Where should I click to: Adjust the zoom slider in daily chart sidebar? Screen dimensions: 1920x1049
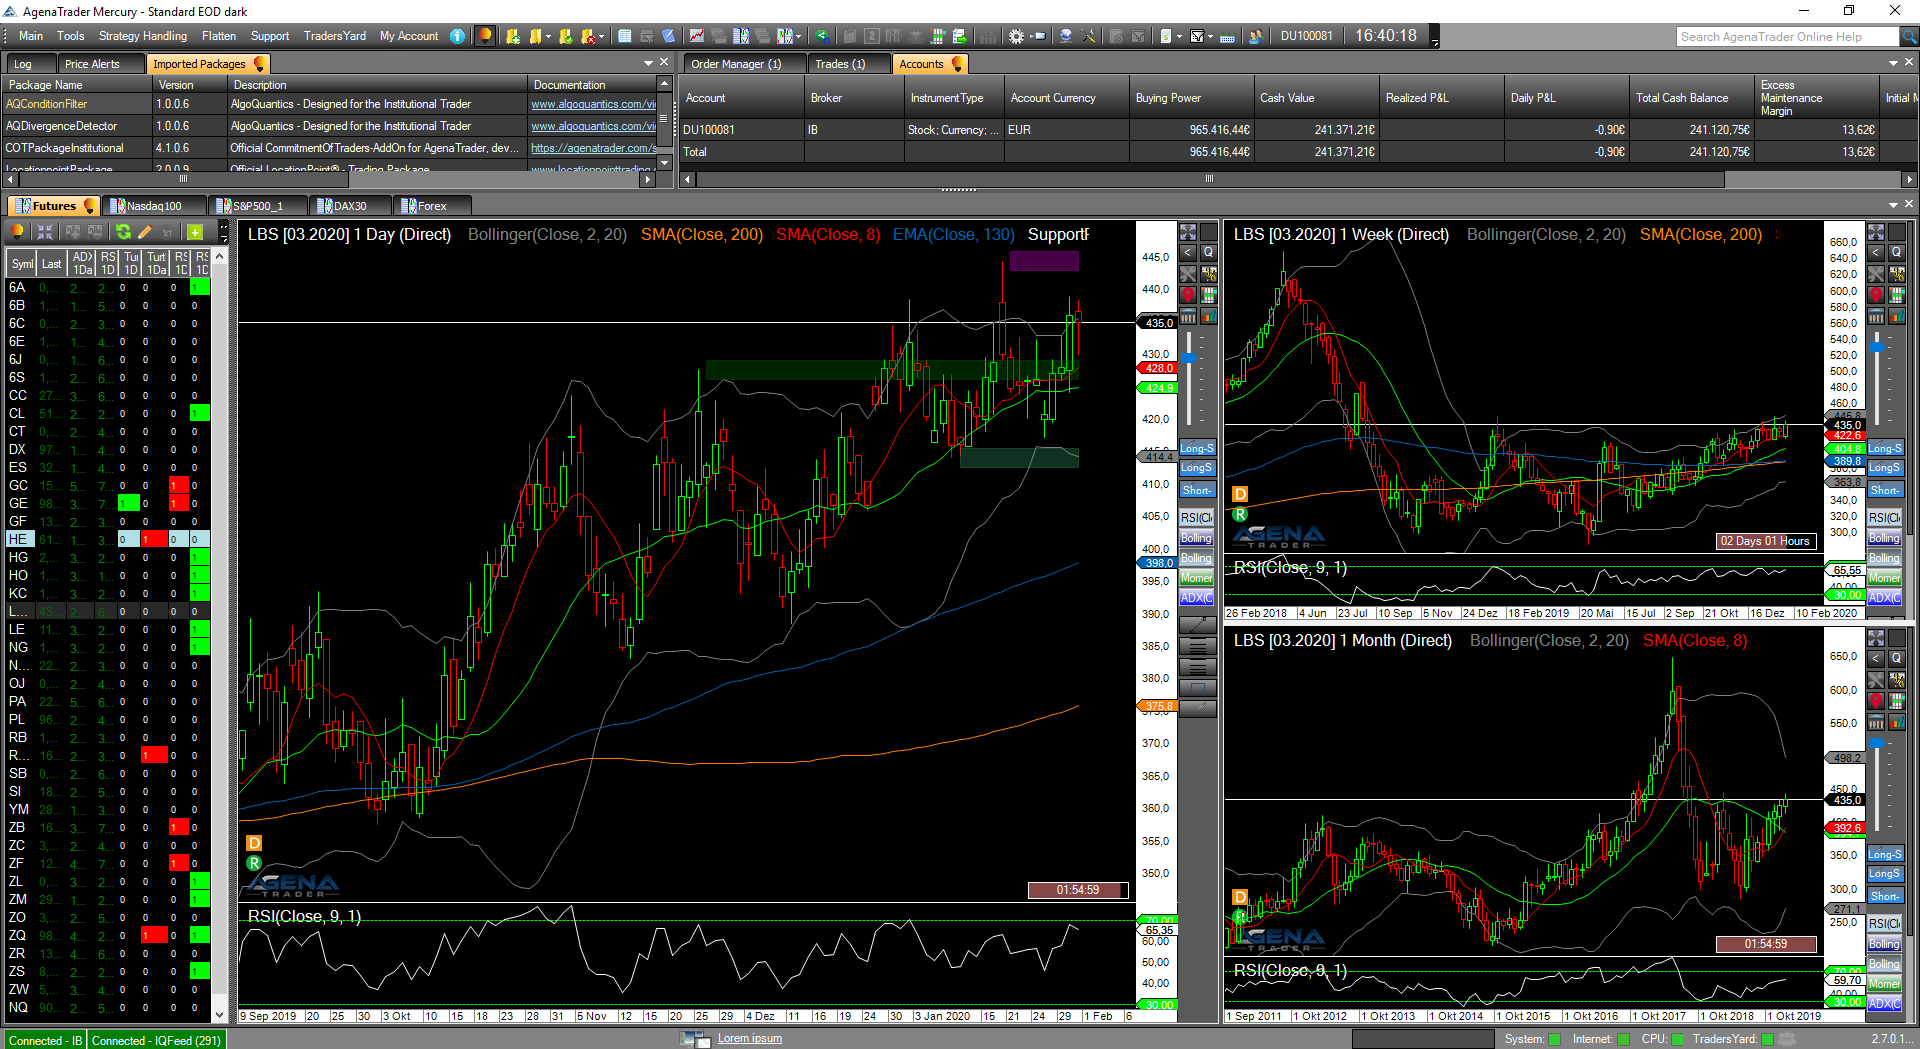[x=1189, y=358]
